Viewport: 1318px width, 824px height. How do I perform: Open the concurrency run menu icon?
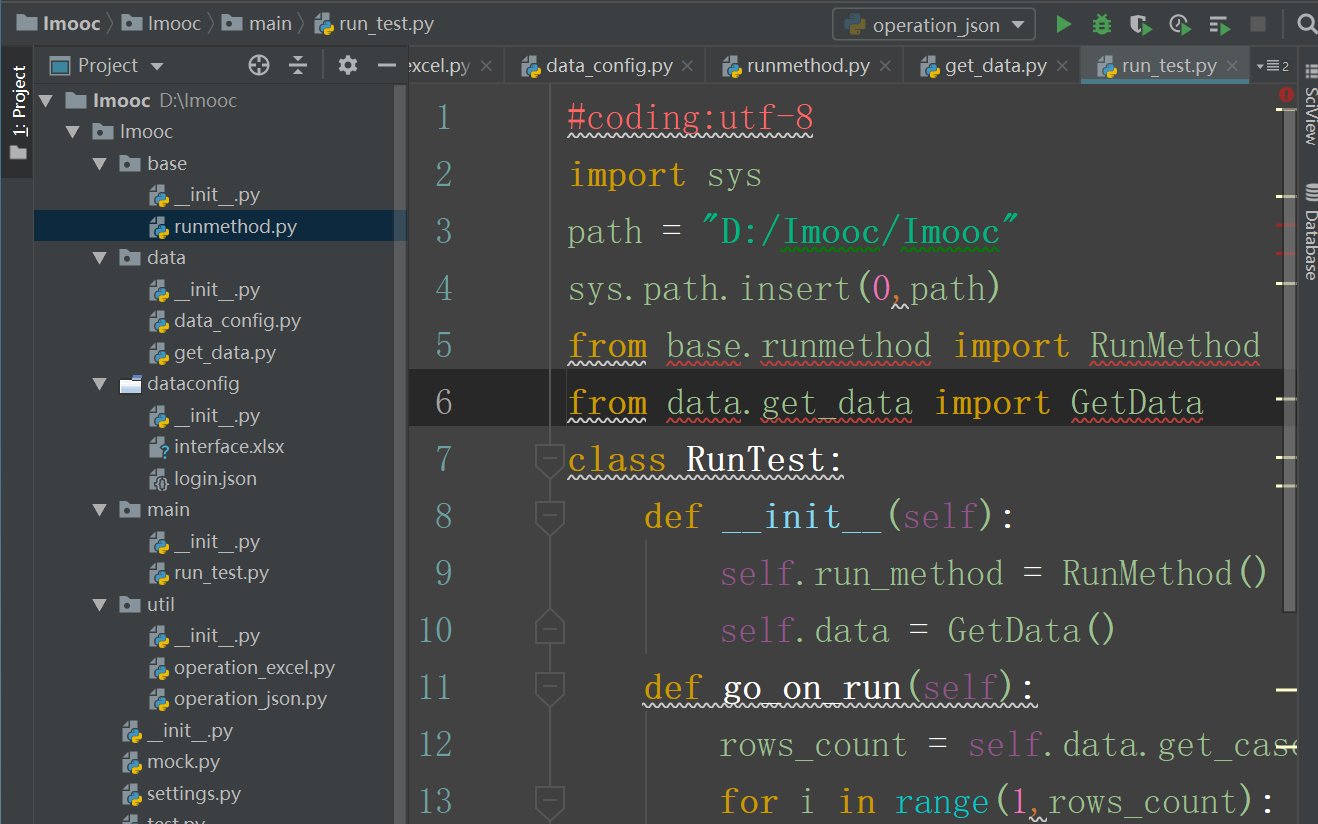point(1219,24)
